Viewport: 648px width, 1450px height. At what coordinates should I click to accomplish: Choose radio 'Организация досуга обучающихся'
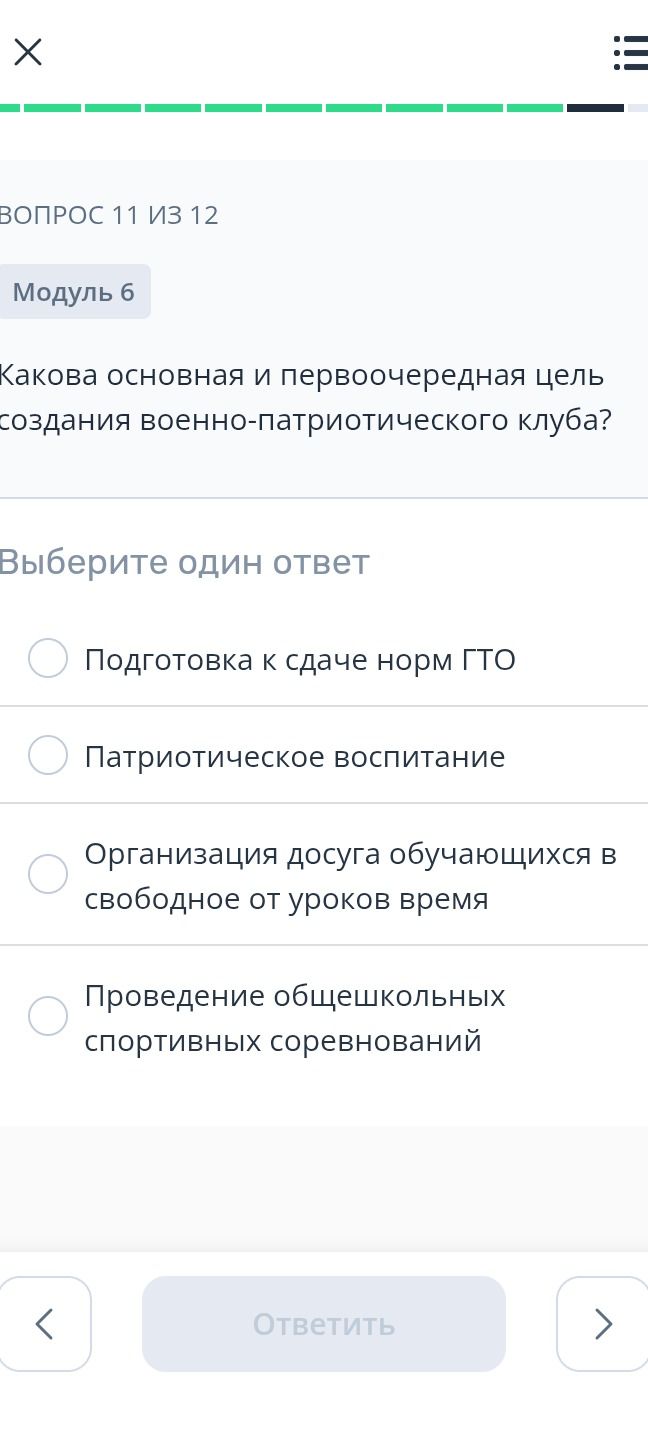(48, 874)
